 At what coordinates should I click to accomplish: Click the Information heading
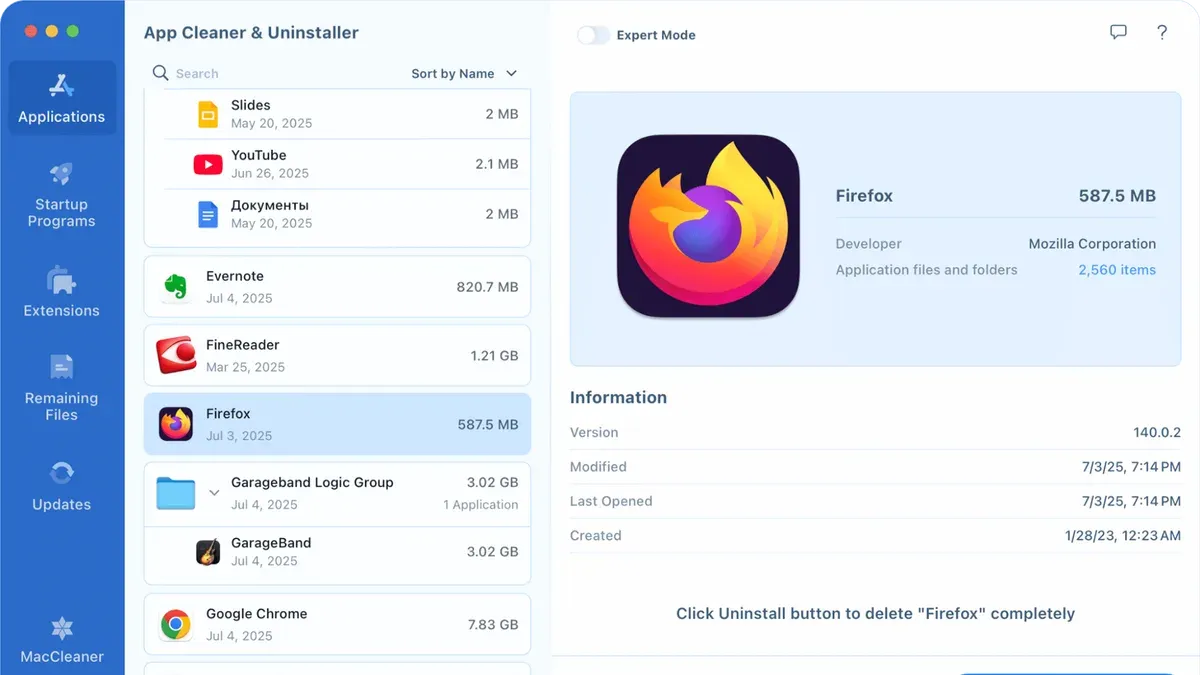pyautogui.click(x=618, y=397)
